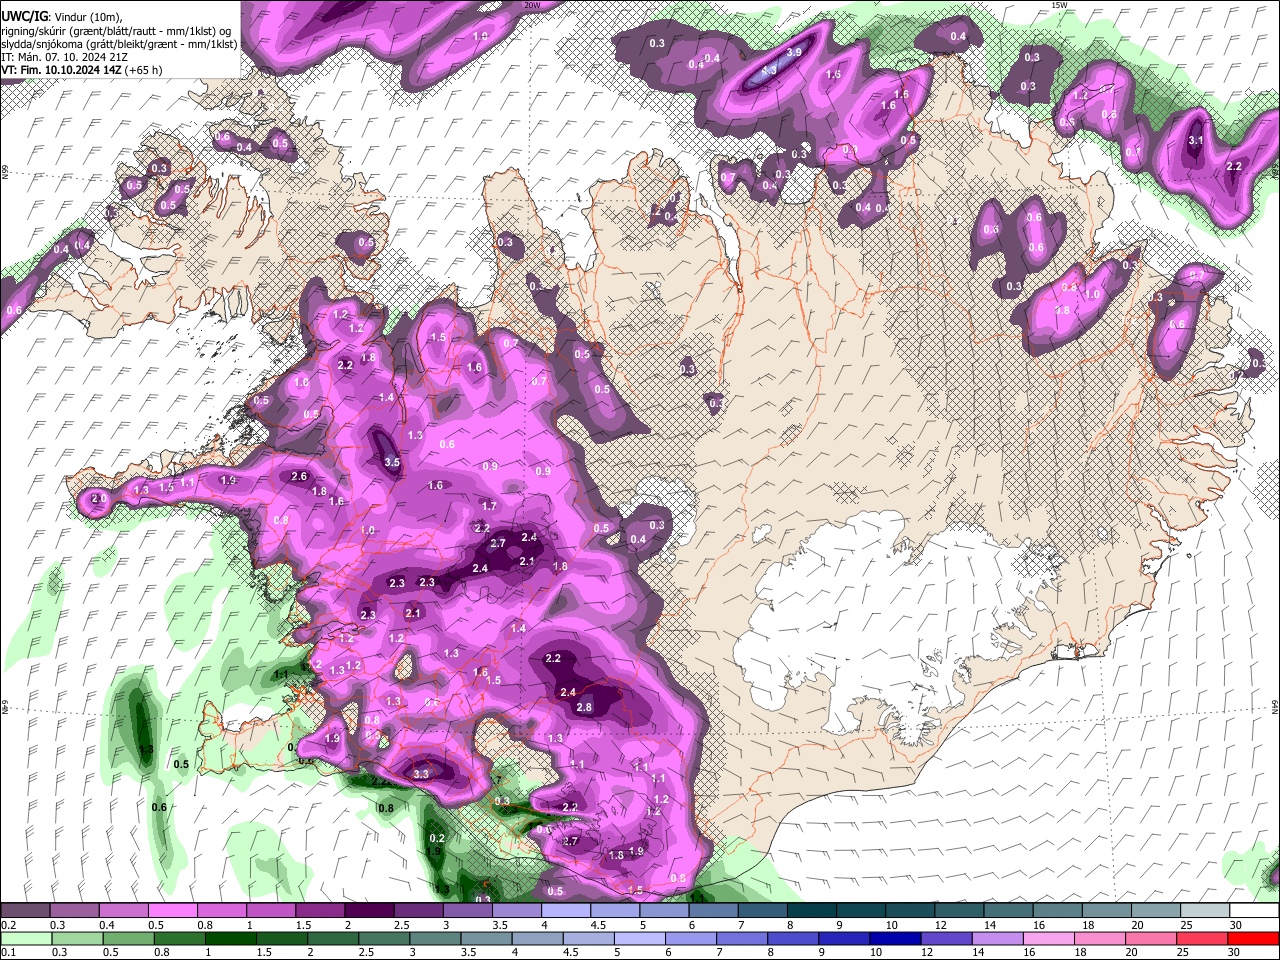Pick the snow legend swatch between 0.8 and 1
1280x960 pixels.
pyautogui.click(x=221, y=911)
